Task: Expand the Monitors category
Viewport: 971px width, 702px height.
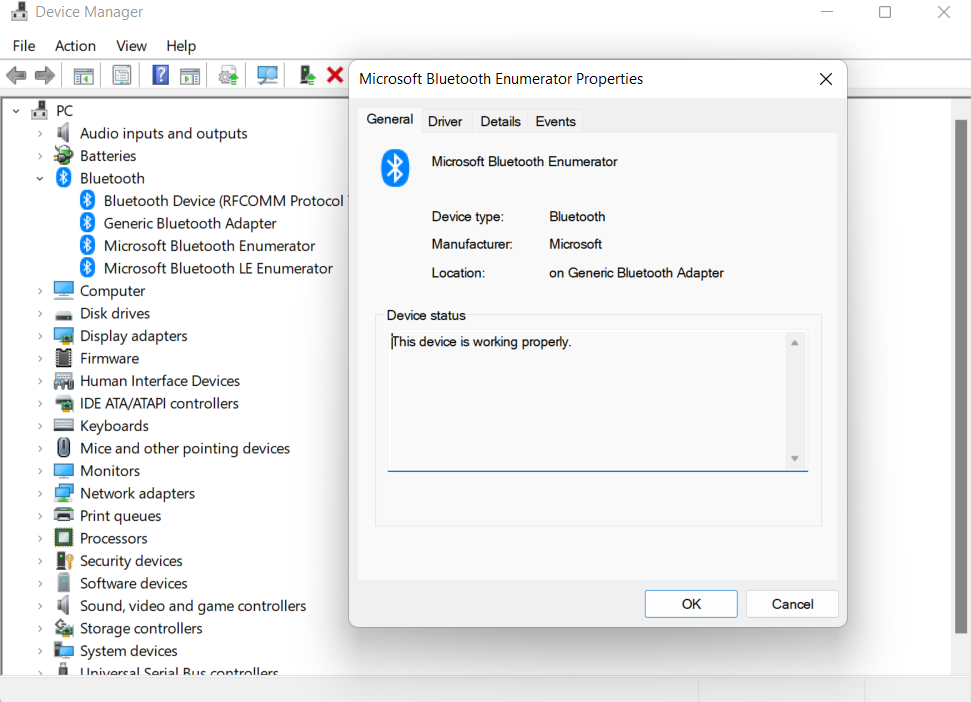Action: [x=40, y=471]
